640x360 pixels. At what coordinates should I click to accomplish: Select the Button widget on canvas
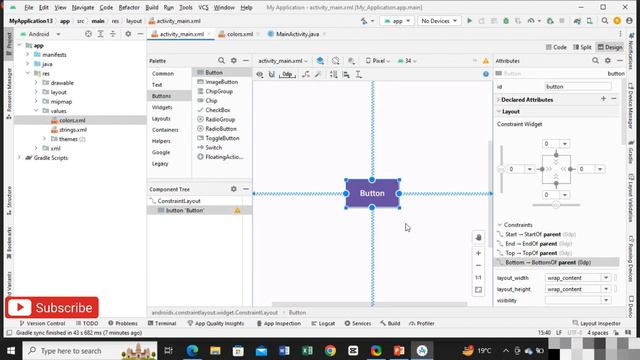372,193
